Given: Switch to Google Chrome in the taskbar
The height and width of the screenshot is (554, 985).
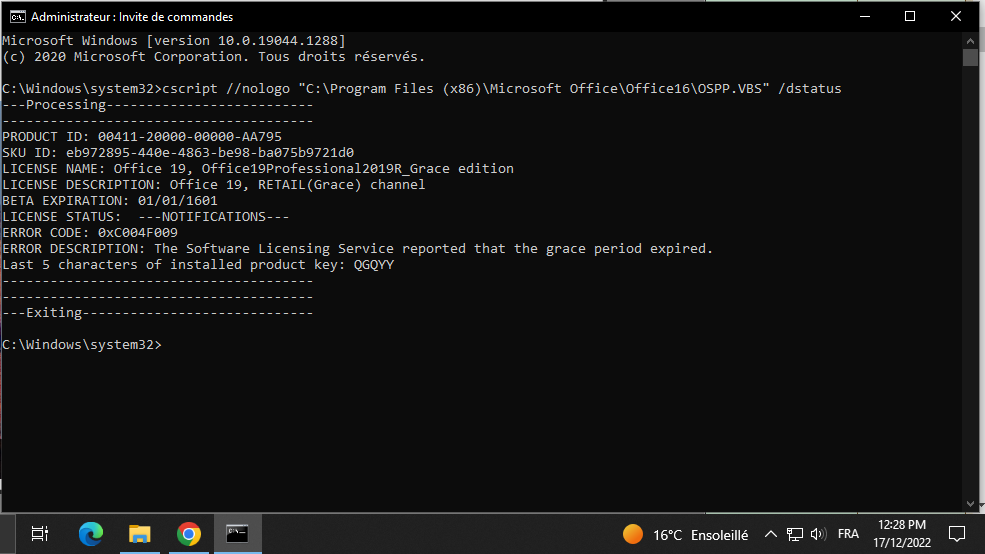Looking at the screenshot, I should 188,534.
